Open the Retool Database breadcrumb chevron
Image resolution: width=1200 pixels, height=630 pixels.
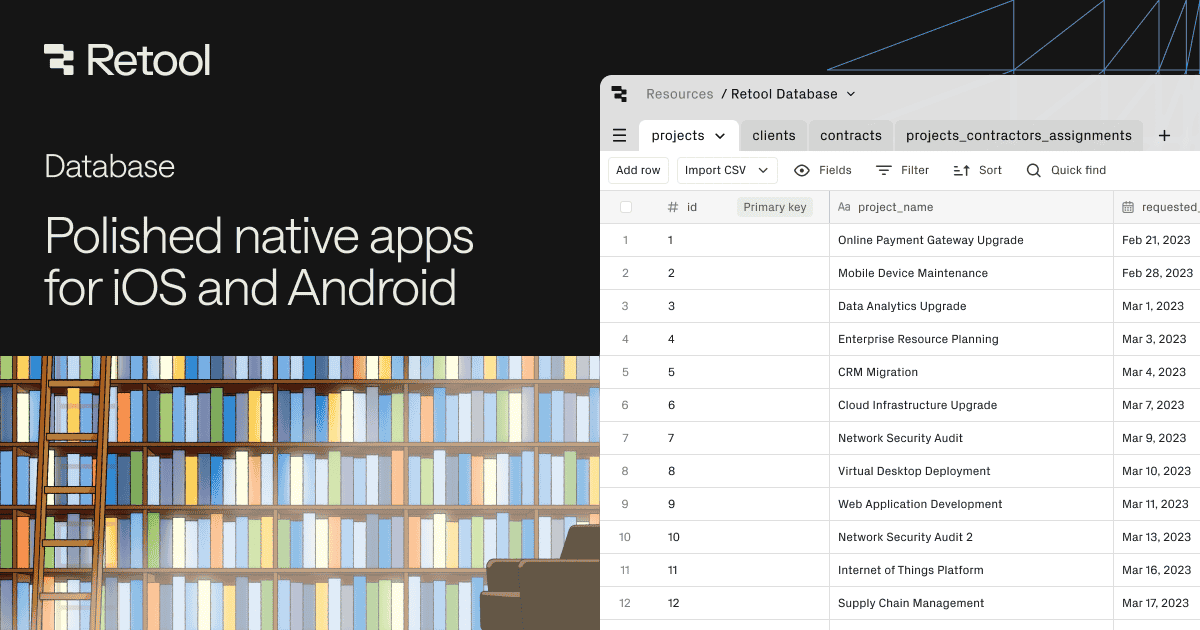pos(851,94)
